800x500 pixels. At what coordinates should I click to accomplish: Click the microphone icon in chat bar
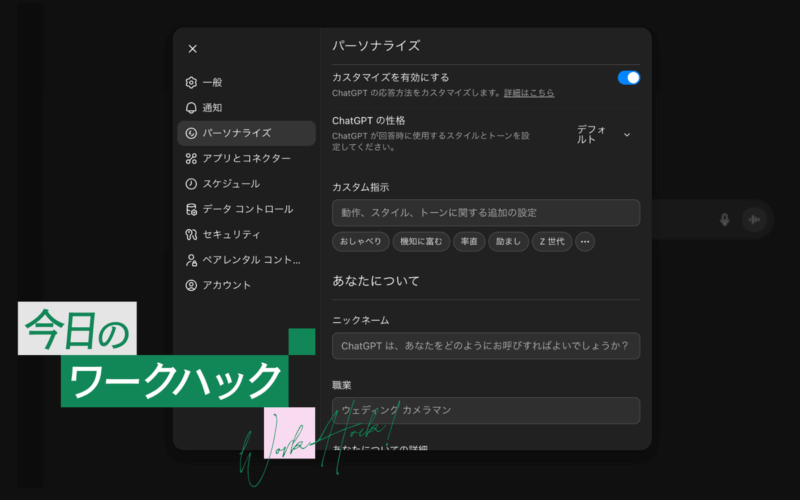click(725, 219)
